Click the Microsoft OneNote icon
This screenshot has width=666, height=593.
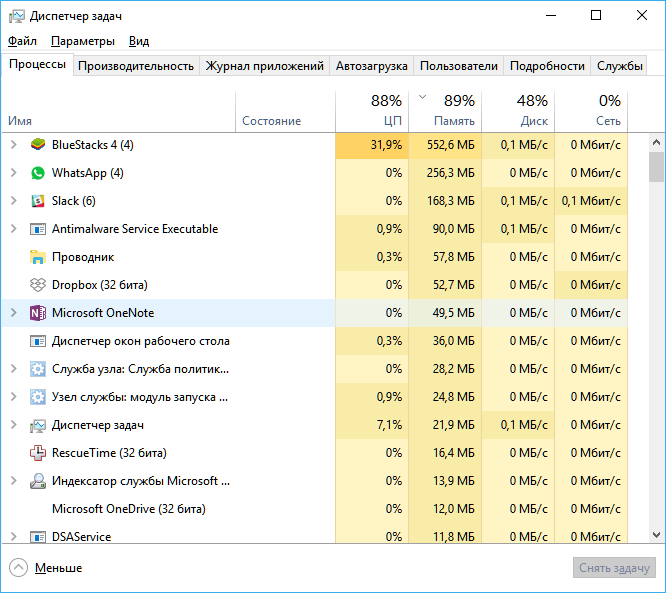[x=38, y=313]
